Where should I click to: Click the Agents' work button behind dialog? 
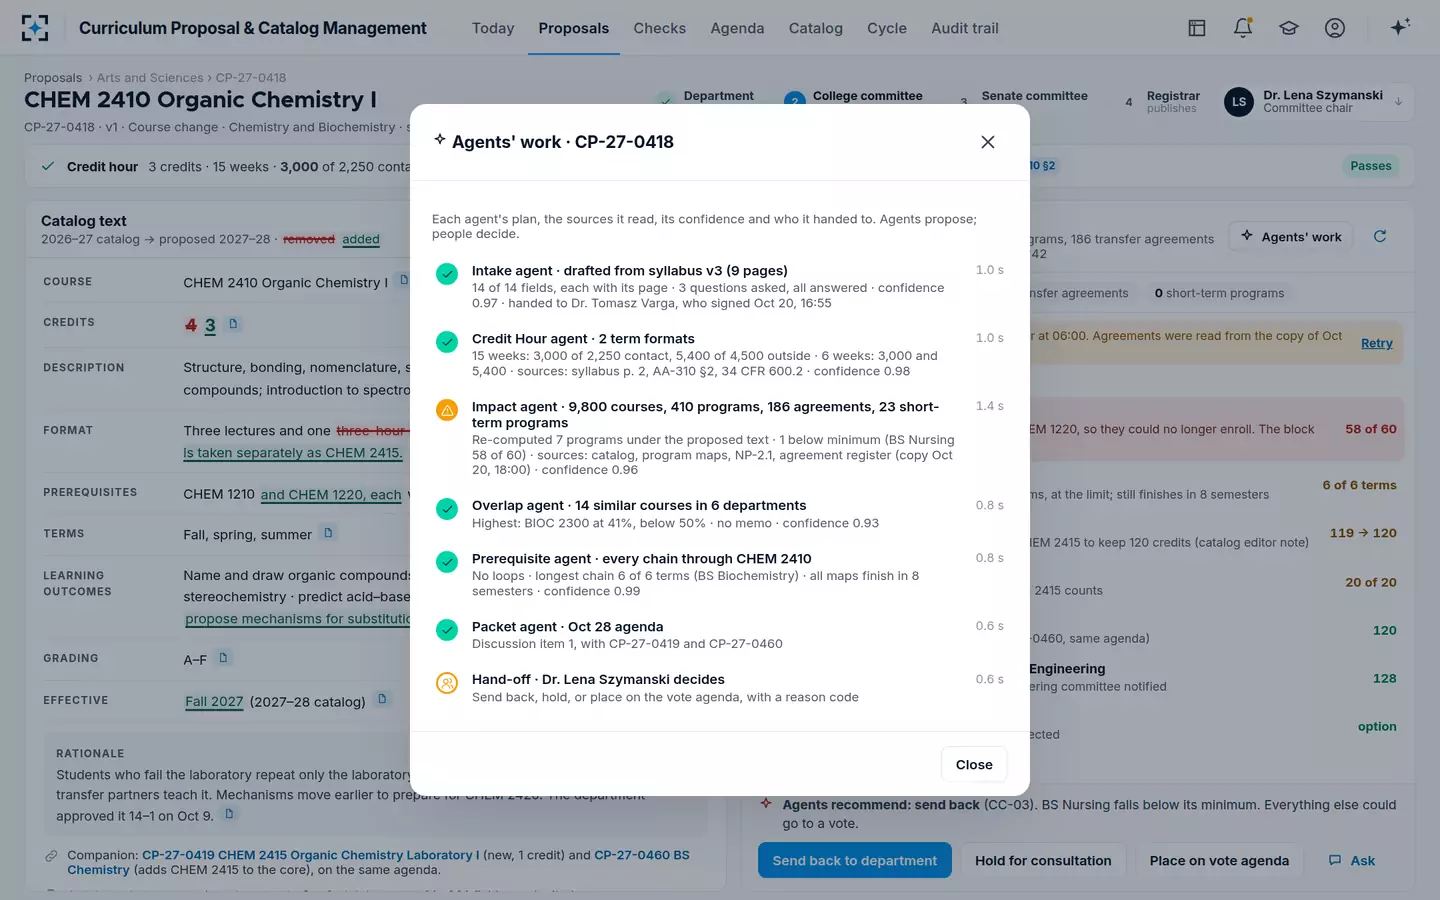coord(1291,237)
